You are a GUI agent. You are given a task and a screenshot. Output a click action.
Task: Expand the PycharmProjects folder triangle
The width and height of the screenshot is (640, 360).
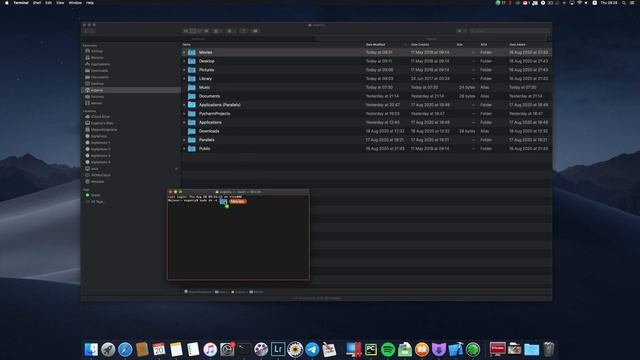[x=184, y=113]
